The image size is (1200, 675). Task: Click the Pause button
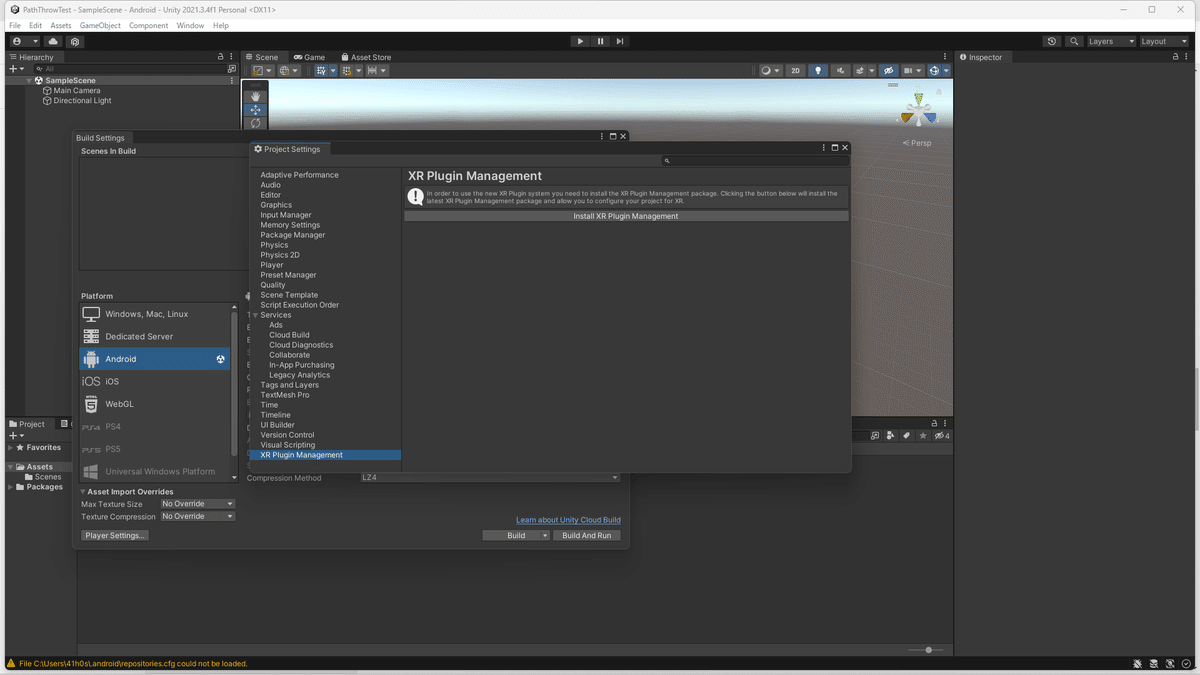click(x=600, y=41)
